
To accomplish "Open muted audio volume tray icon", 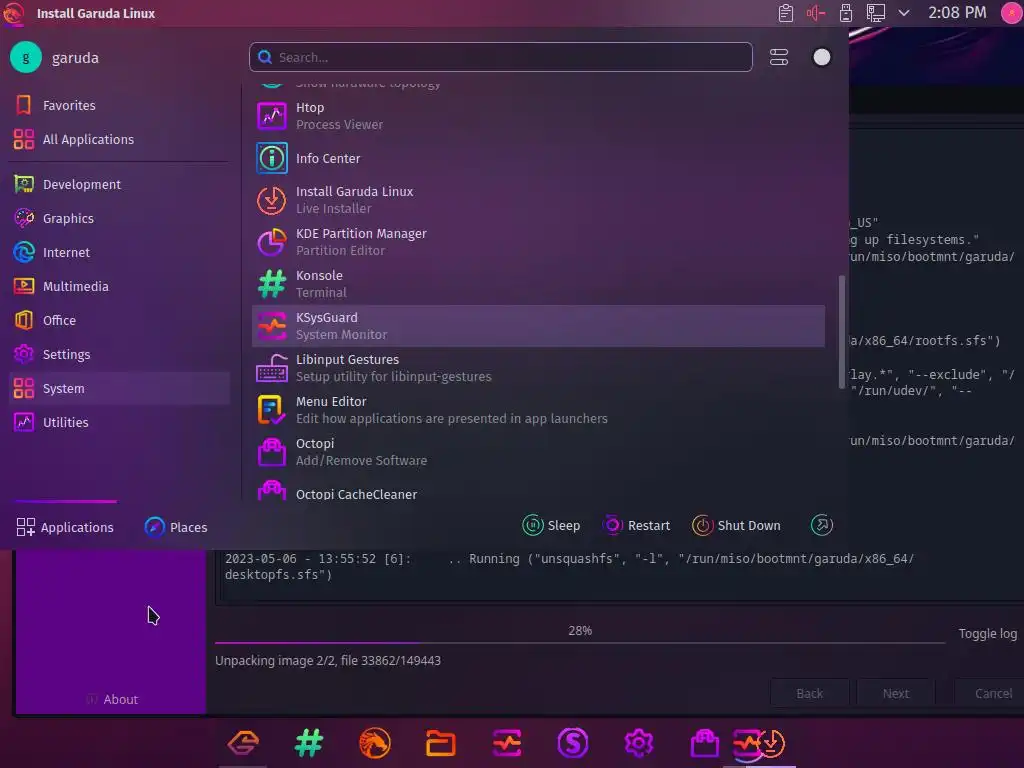I will (816, 13).
